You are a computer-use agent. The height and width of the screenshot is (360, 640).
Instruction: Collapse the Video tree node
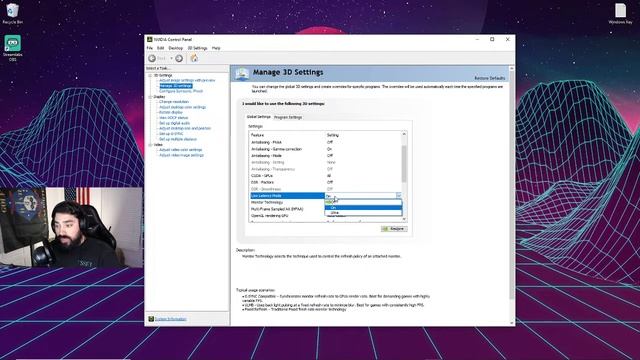(x=150, y=145)
